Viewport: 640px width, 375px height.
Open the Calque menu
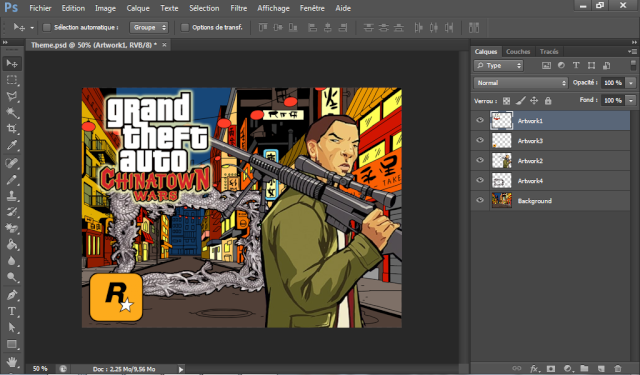(x=138, y=8)
